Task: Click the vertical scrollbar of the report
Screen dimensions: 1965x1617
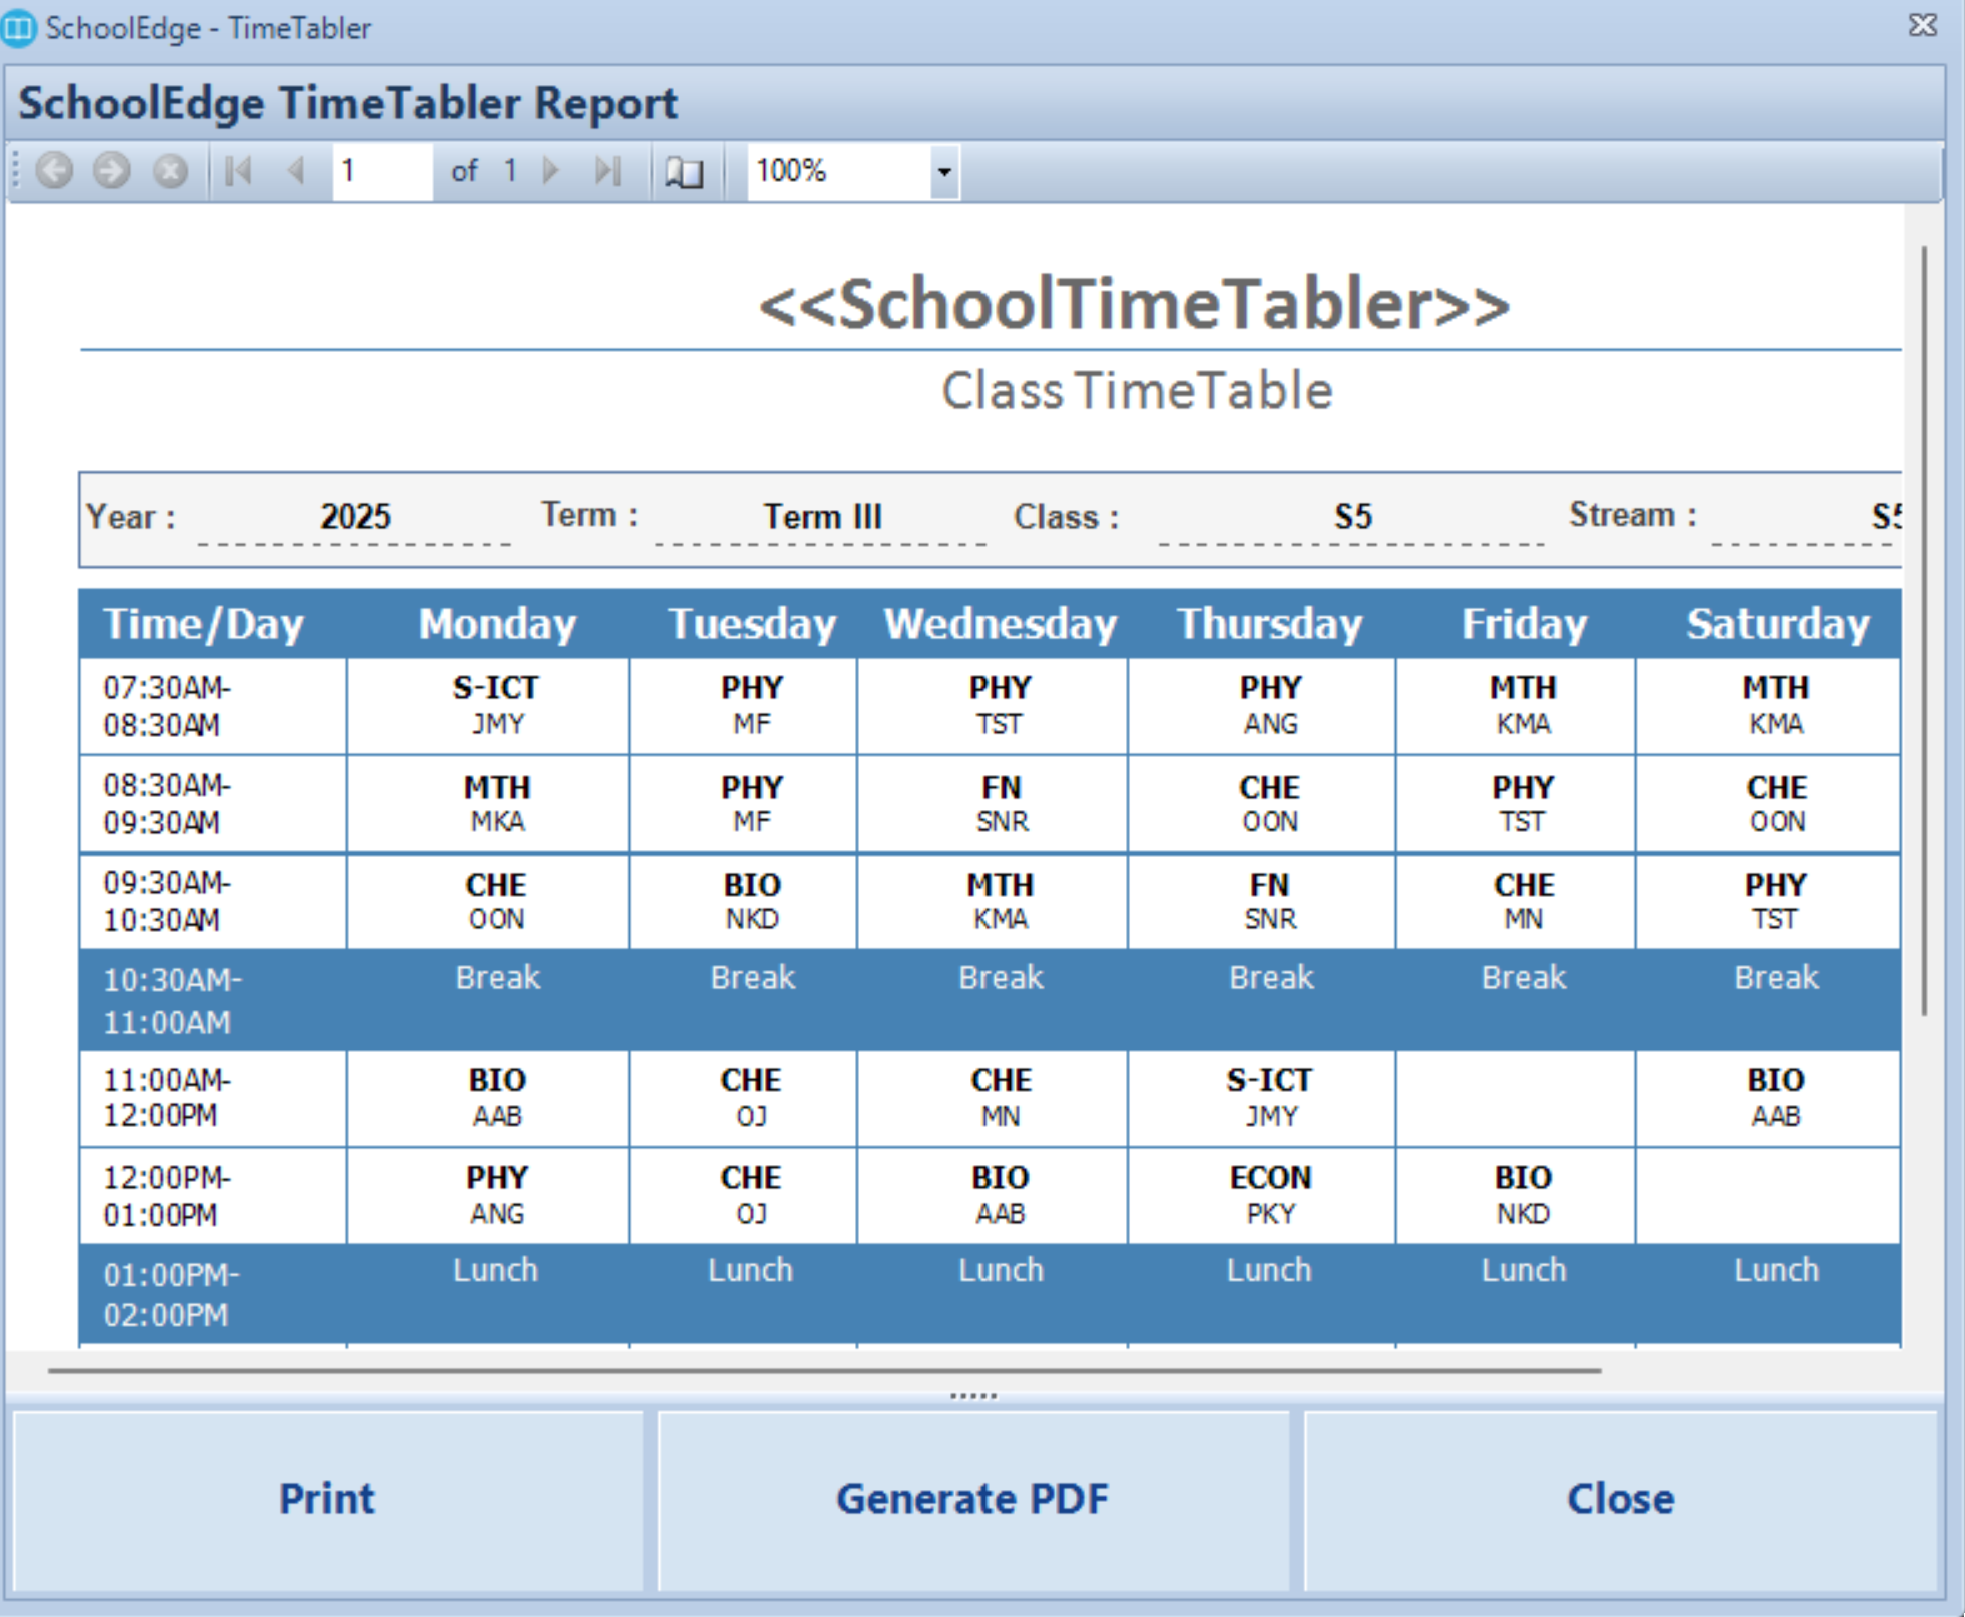Action: (1923, 630)
